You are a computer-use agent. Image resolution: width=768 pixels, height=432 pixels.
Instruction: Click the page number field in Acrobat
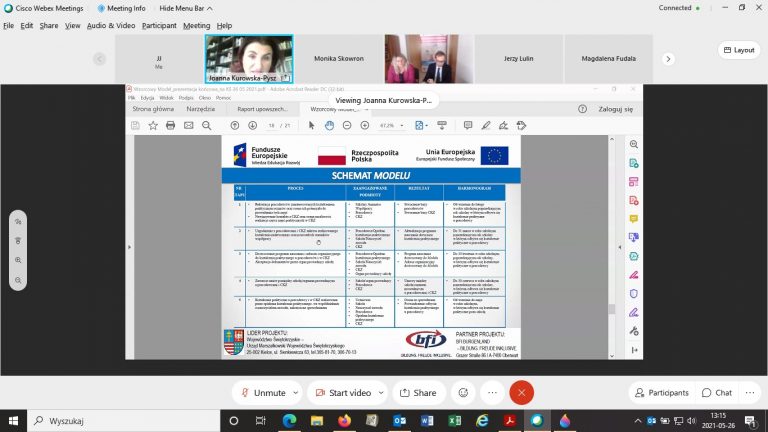271,126
